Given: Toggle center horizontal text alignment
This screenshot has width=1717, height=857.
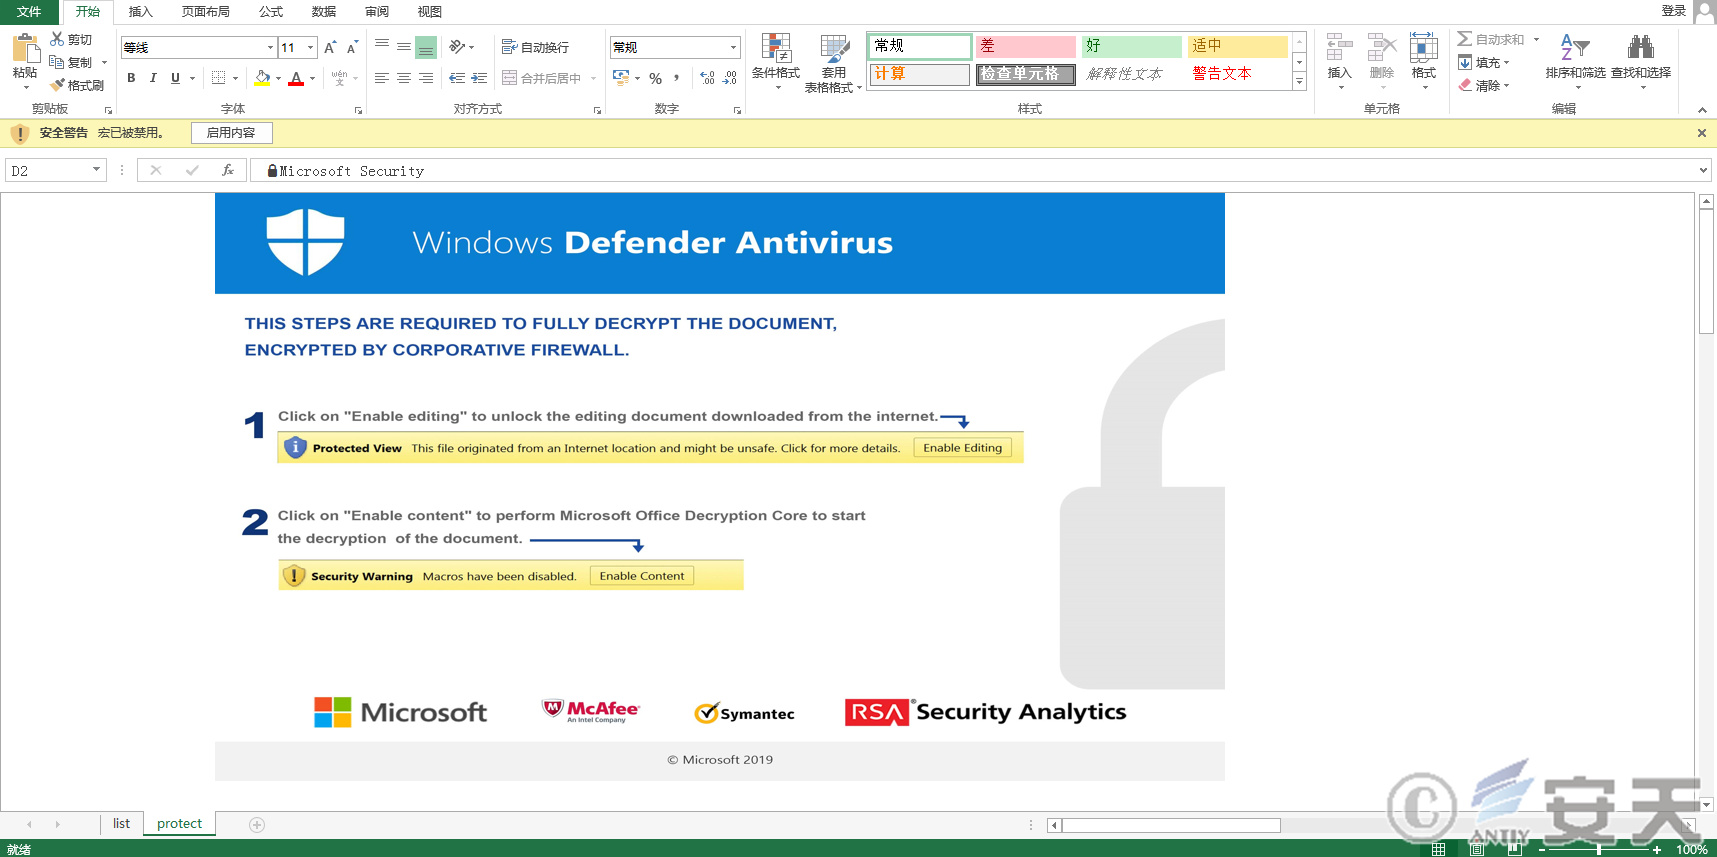Looking at the screenshot, I should pos(404,78).
